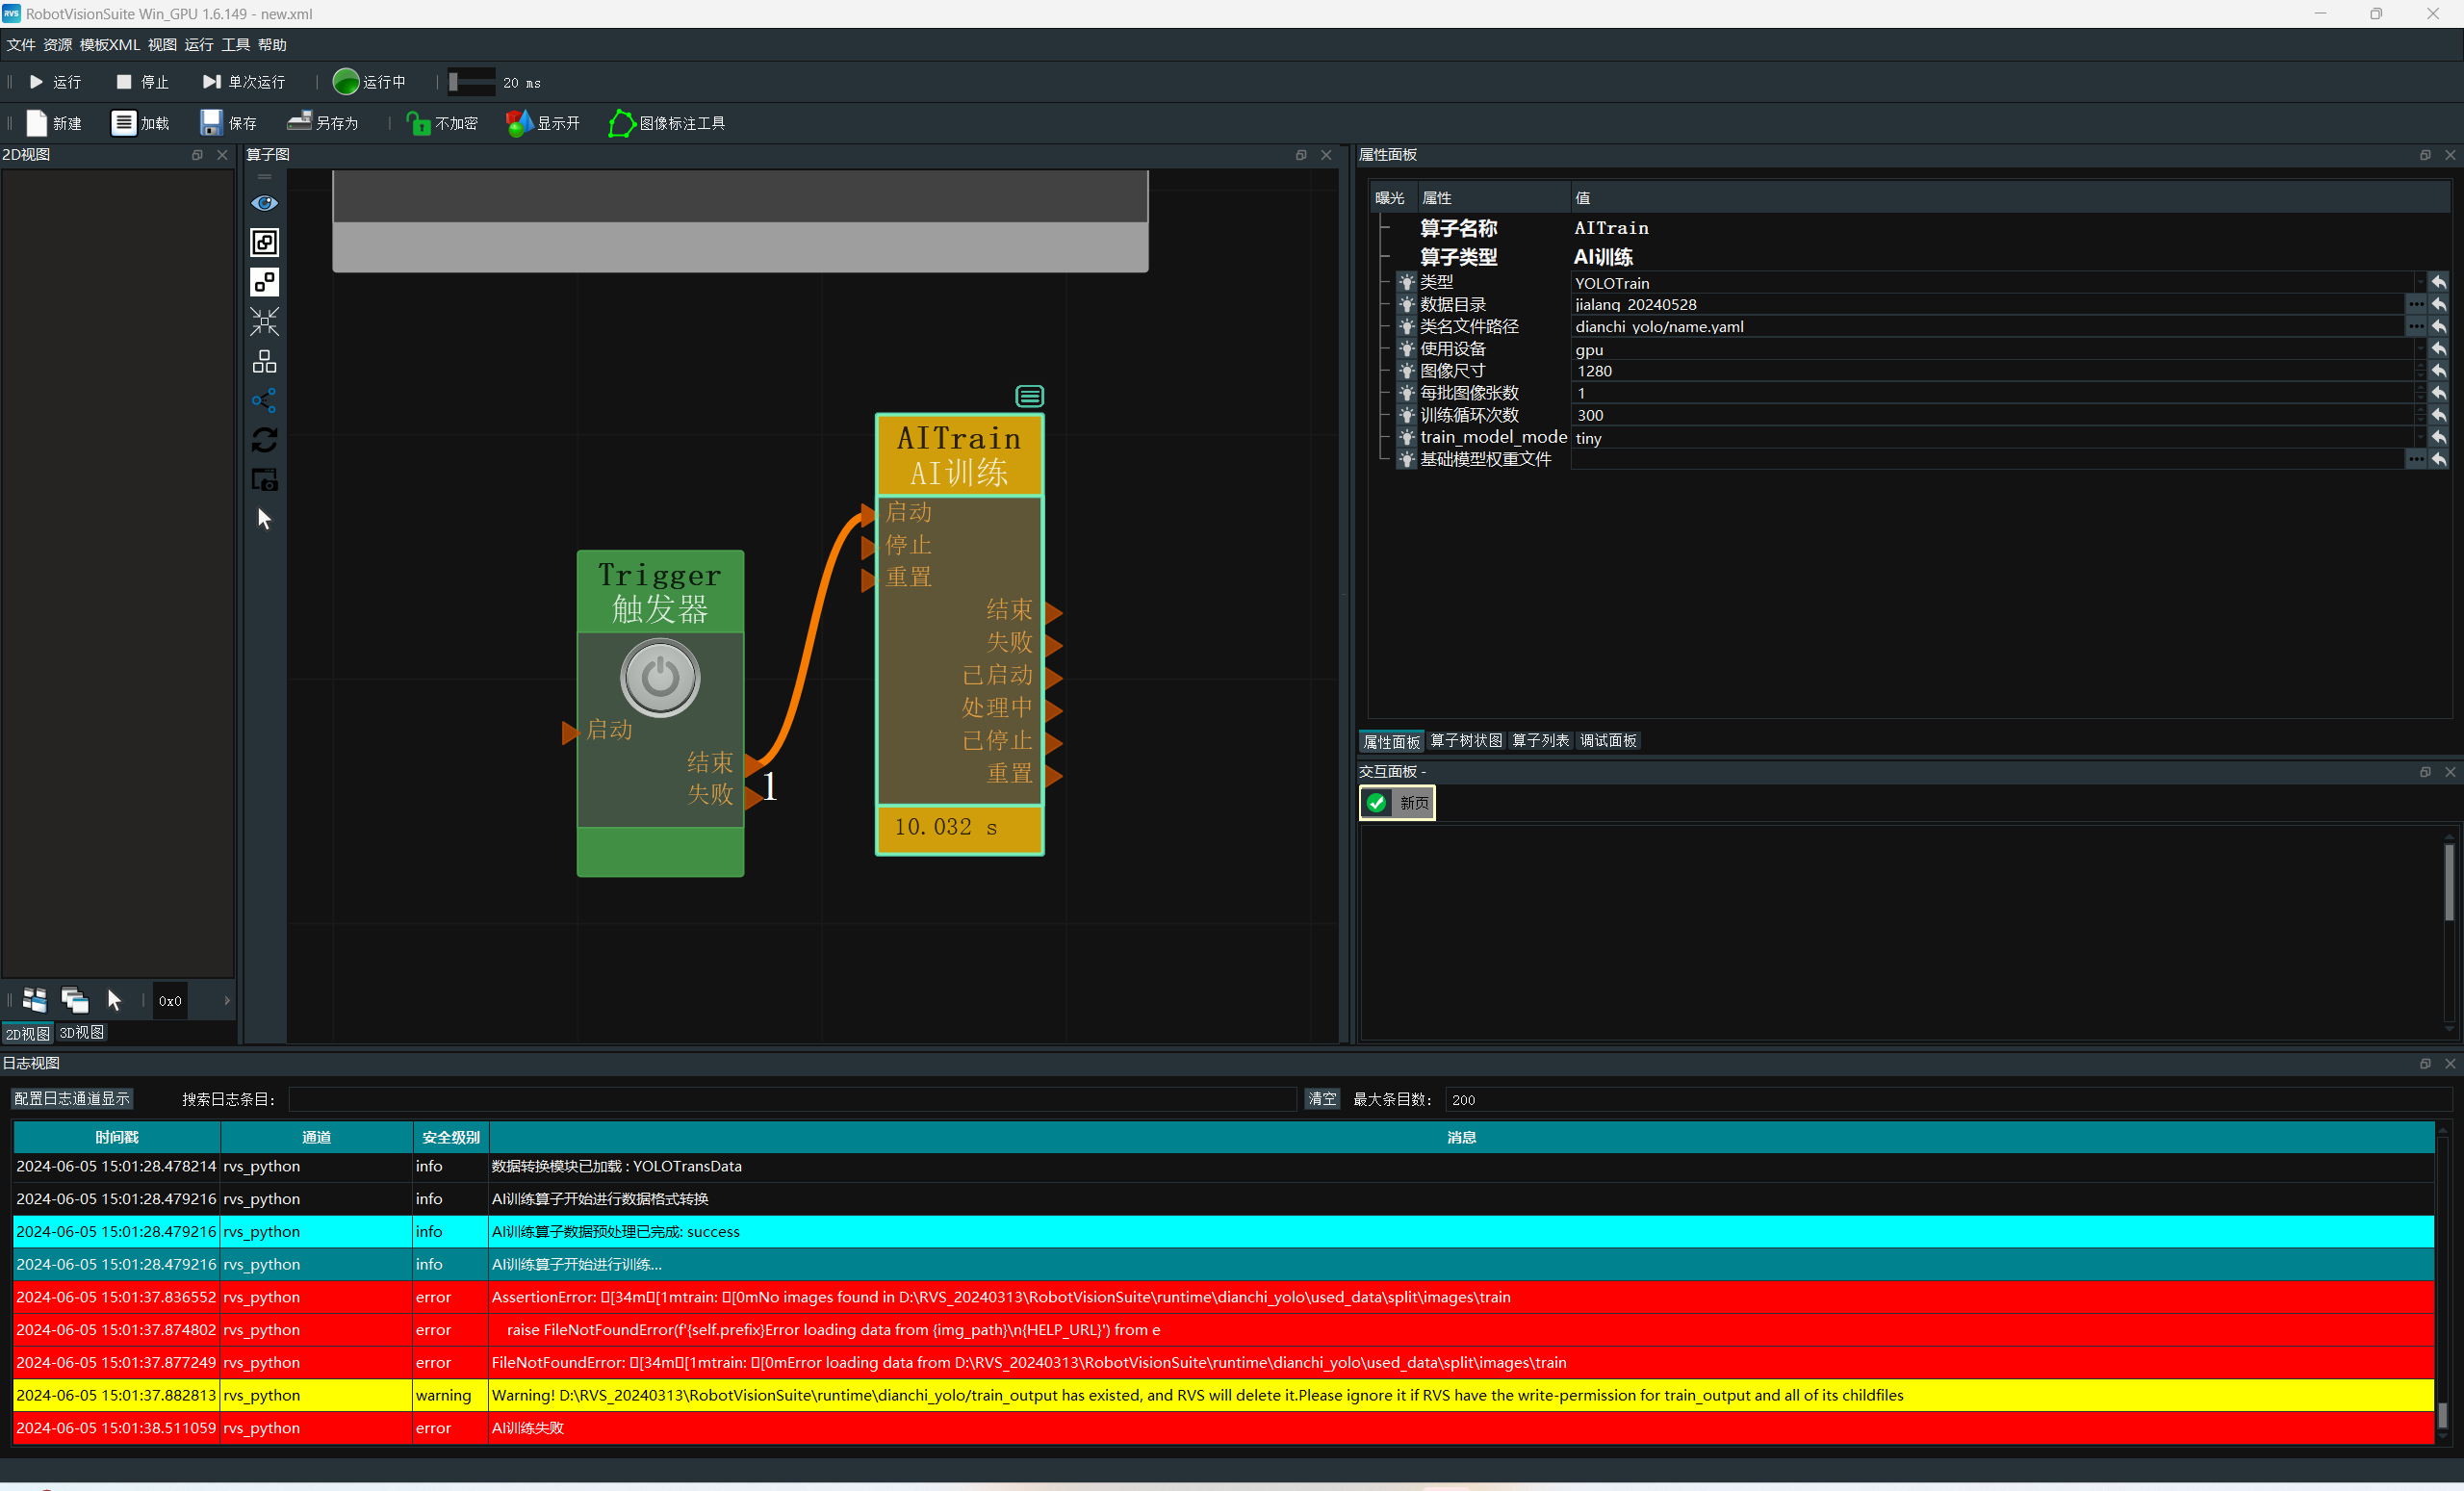This screenshot has height=1491, width=2464.
Task: Click the 每批图像张数 spinner arrows
Action: (x=2419, y=393)
